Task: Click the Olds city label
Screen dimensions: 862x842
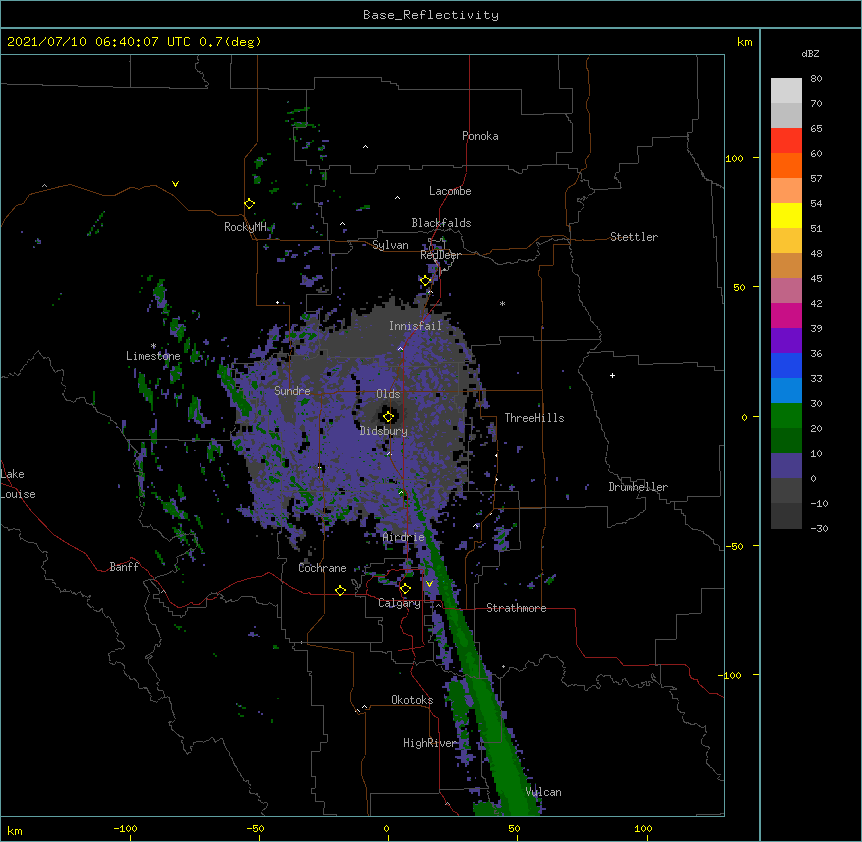Action: click(388, 394)
